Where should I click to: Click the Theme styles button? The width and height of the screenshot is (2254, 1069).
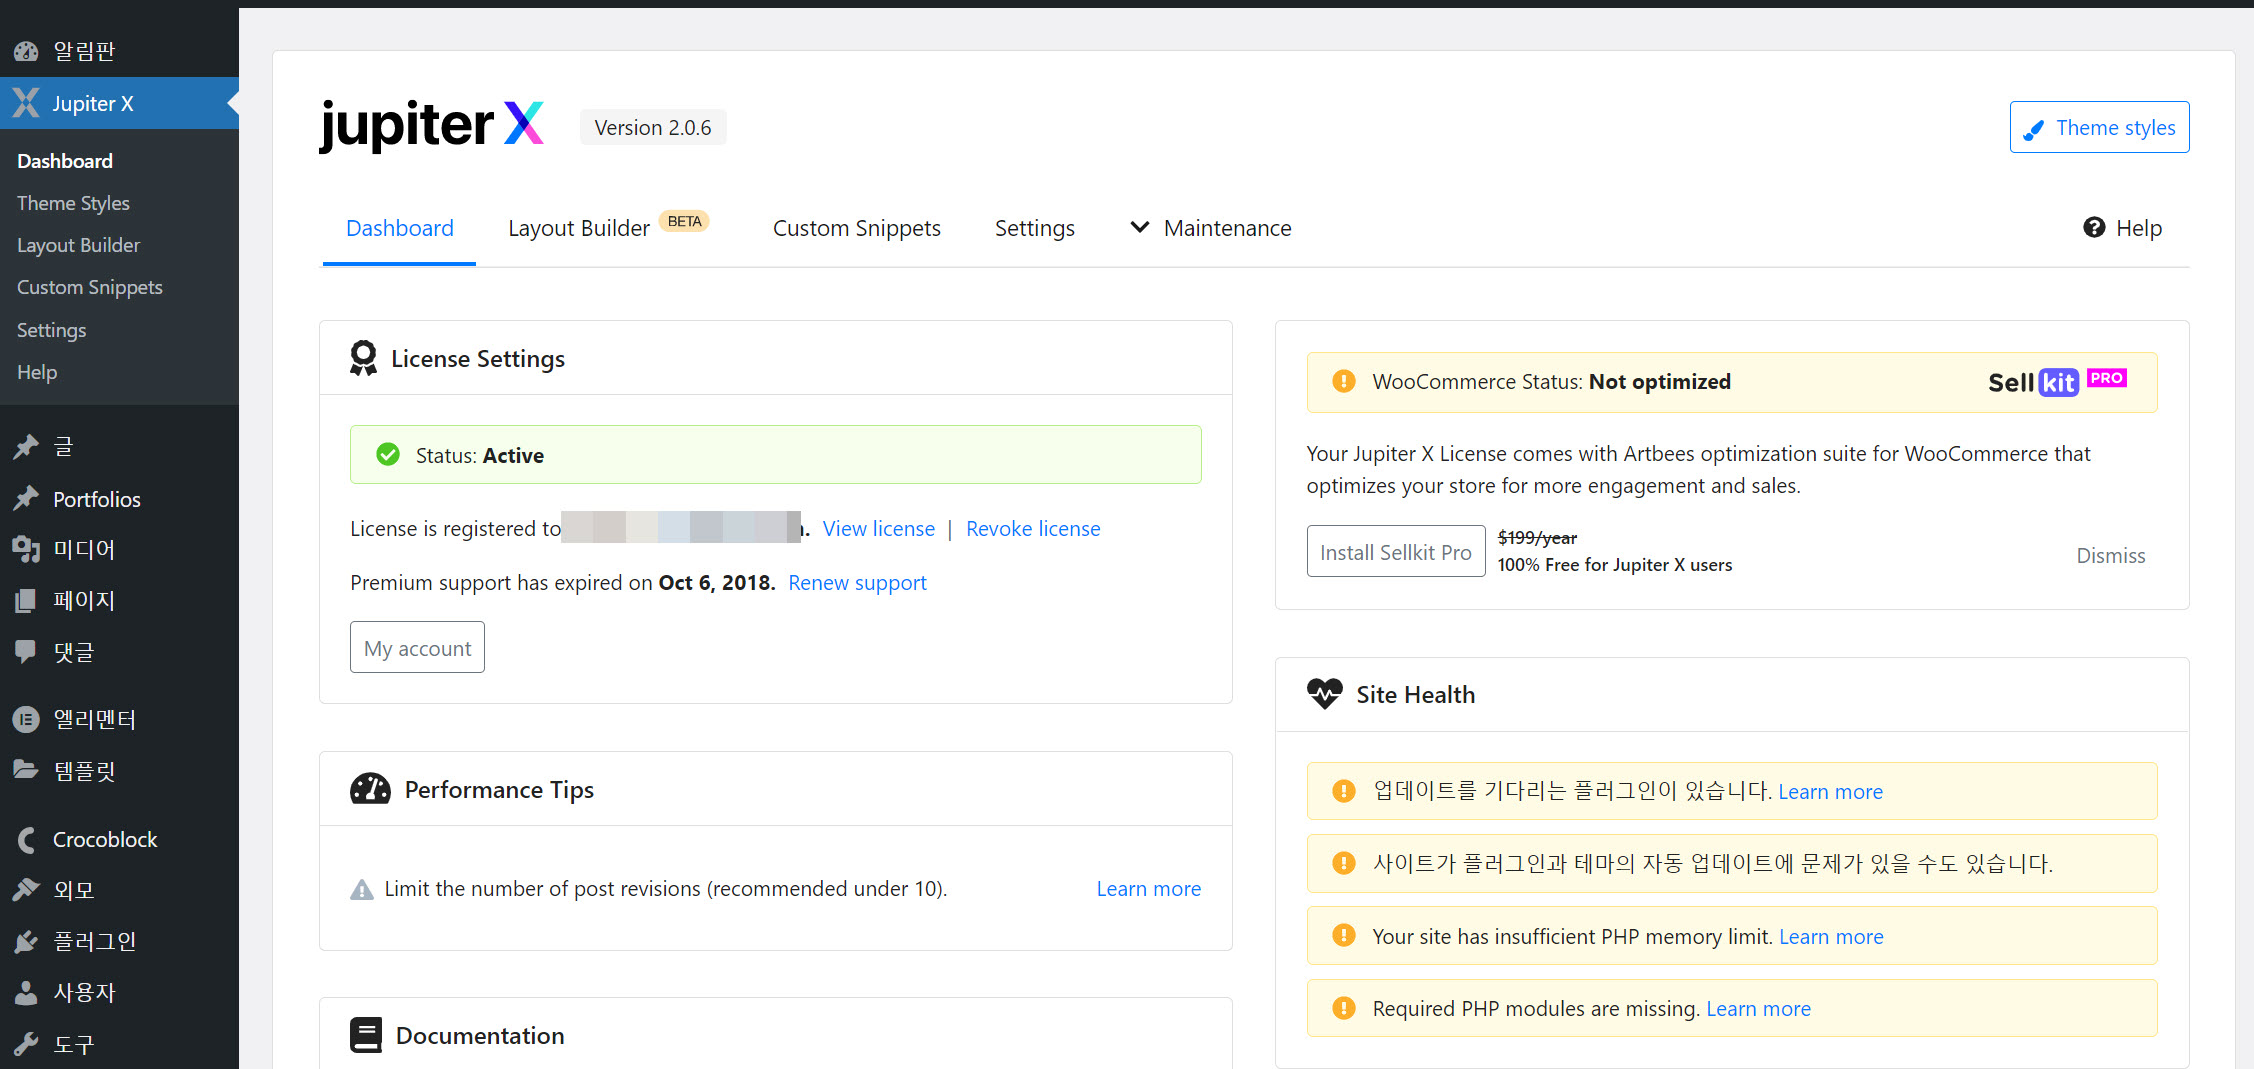point(2099,127)
